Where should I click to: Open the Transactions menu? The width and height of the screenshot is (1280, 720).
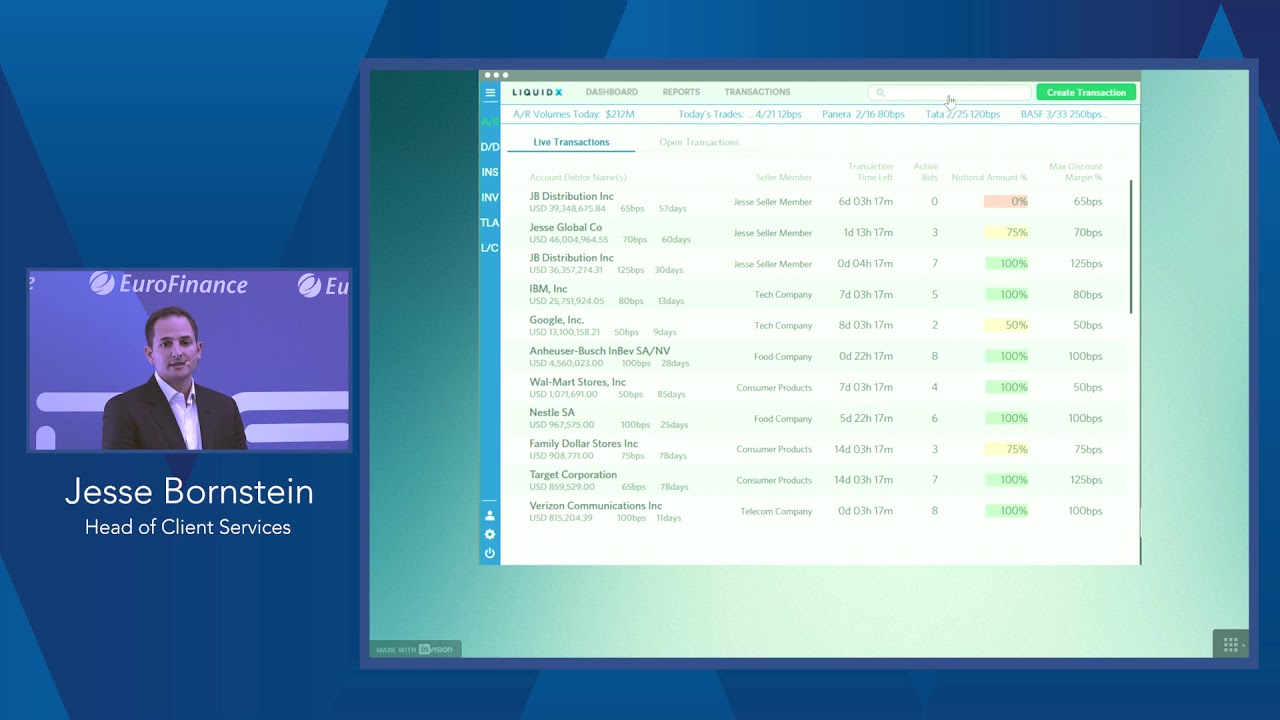coord(757,92)
